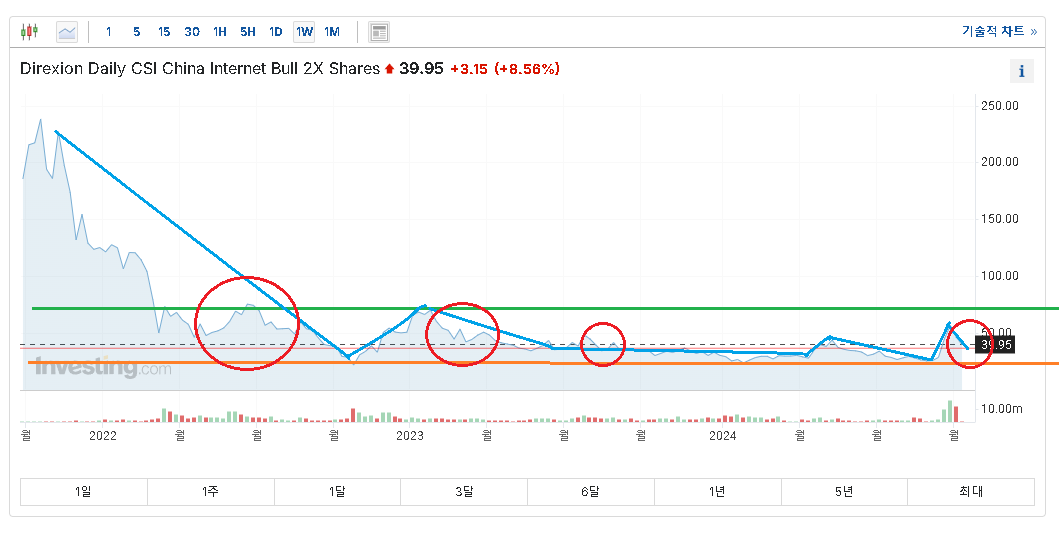Select the 1D interval
Screen dimensions: 1059x533
pos(276,32)
